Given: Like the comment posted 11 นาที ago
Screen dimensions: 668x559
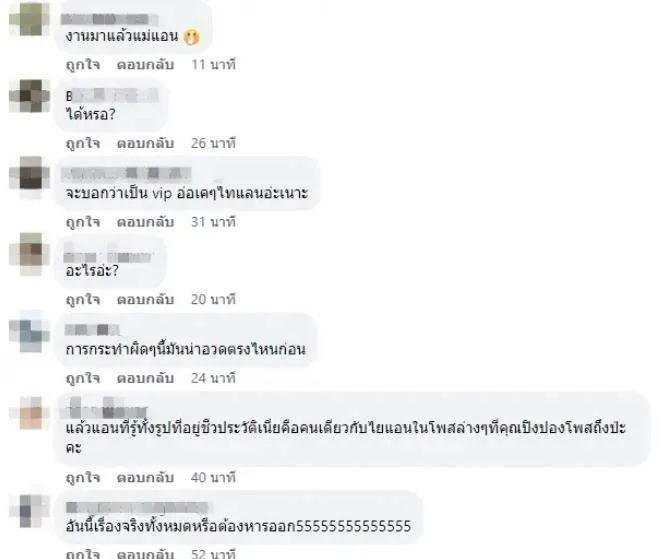Looking at the screenshot, I should tap(83, 65).
